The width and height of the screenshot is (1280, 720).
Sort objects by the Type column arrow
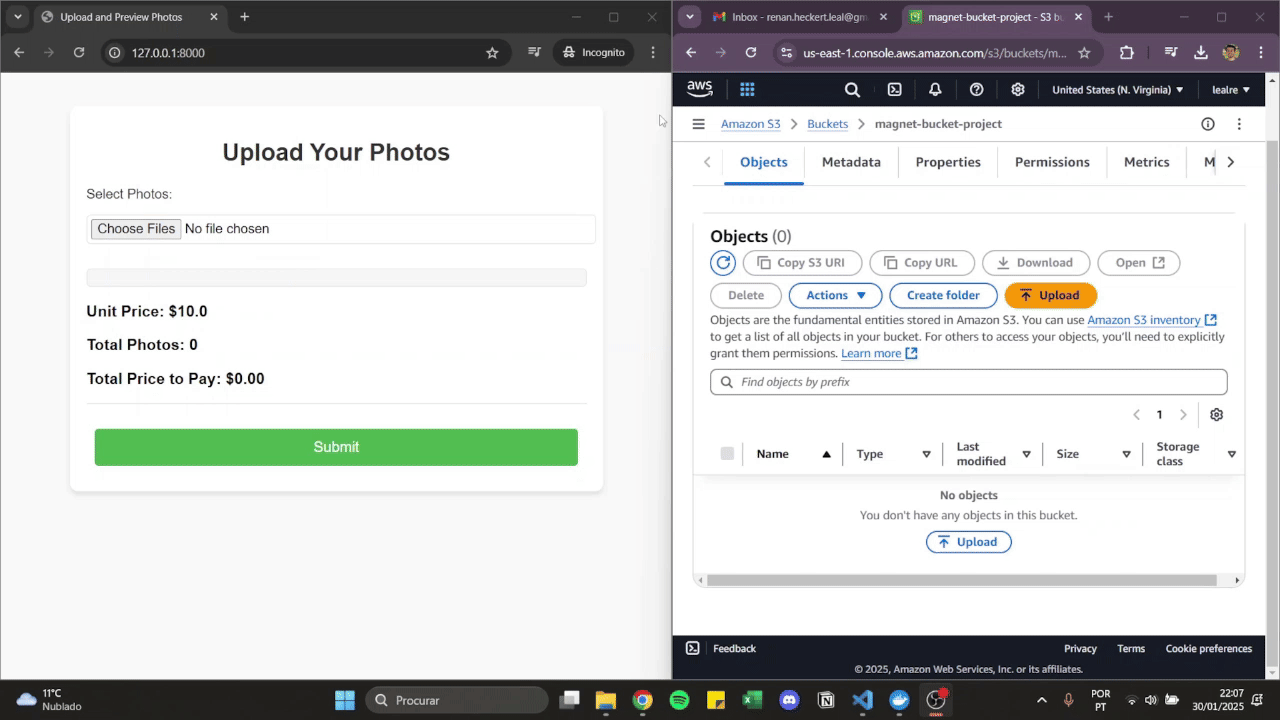pos(926,454)
